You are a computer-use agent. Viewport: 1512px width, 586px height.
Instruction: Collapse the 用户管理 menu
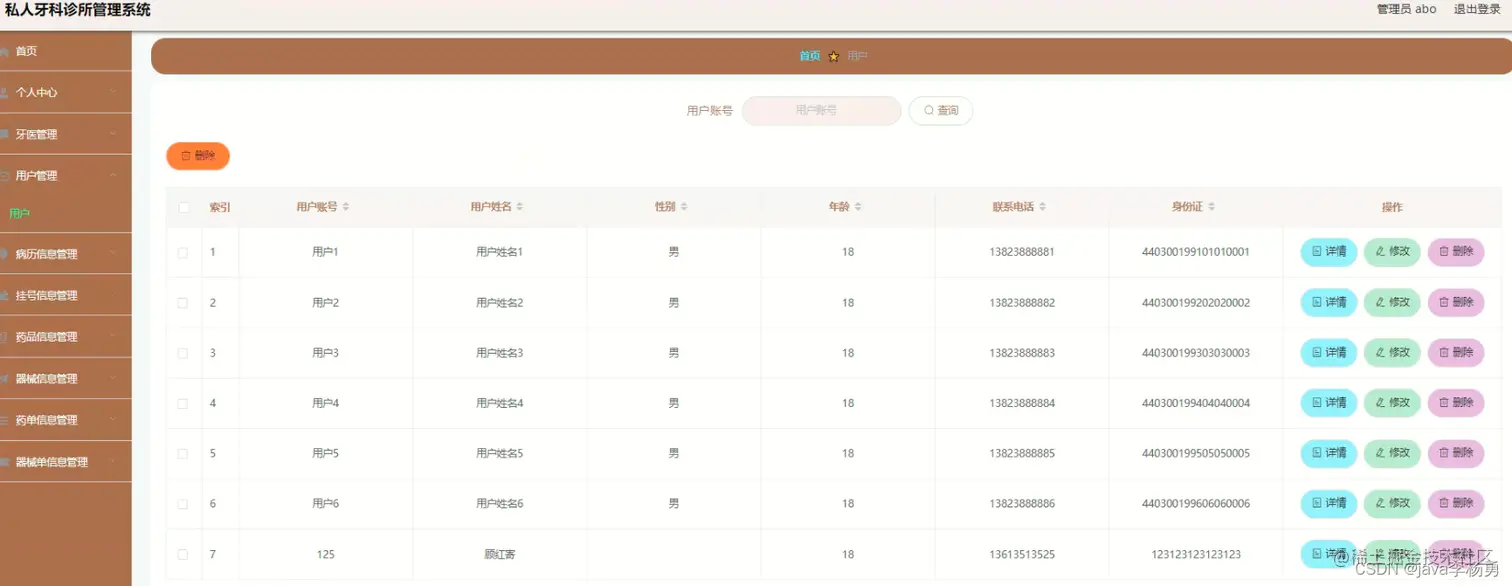tap(65, 175)
